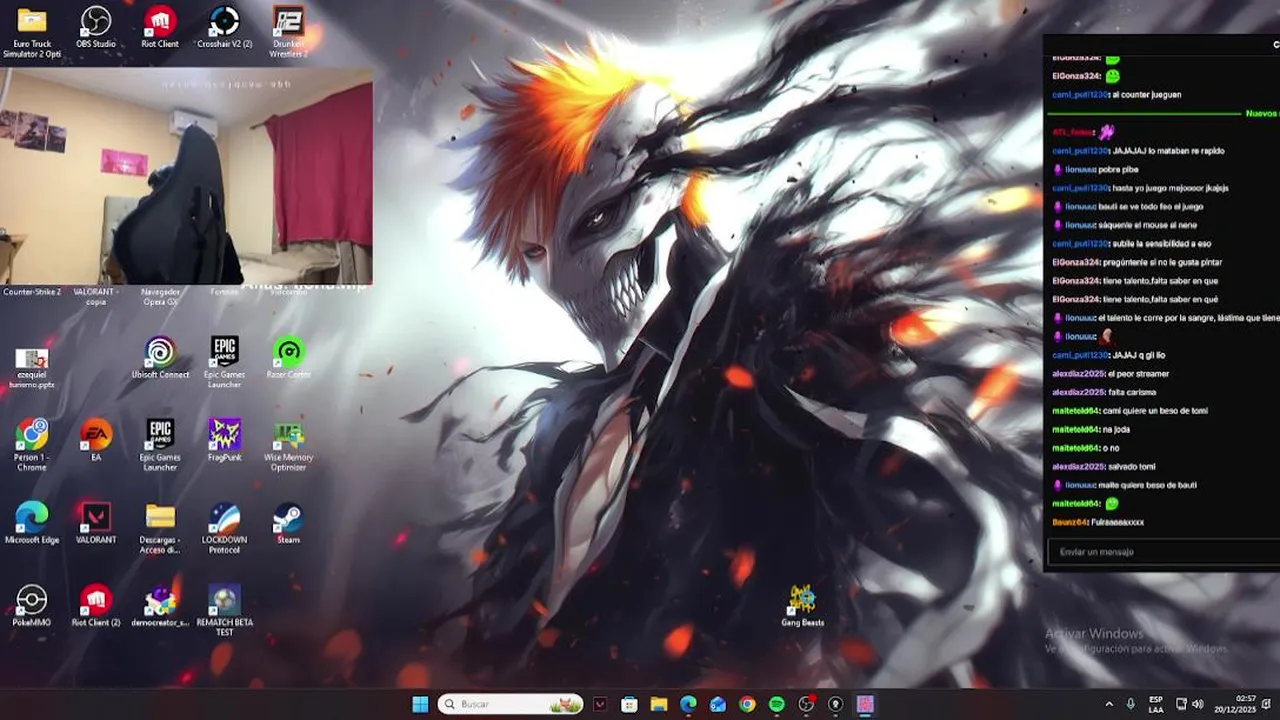Viewport: 1280px width, 720px height.
Task: Open the Euro Truck Simulator 2 Opti folder
Action: coord(32,31)
